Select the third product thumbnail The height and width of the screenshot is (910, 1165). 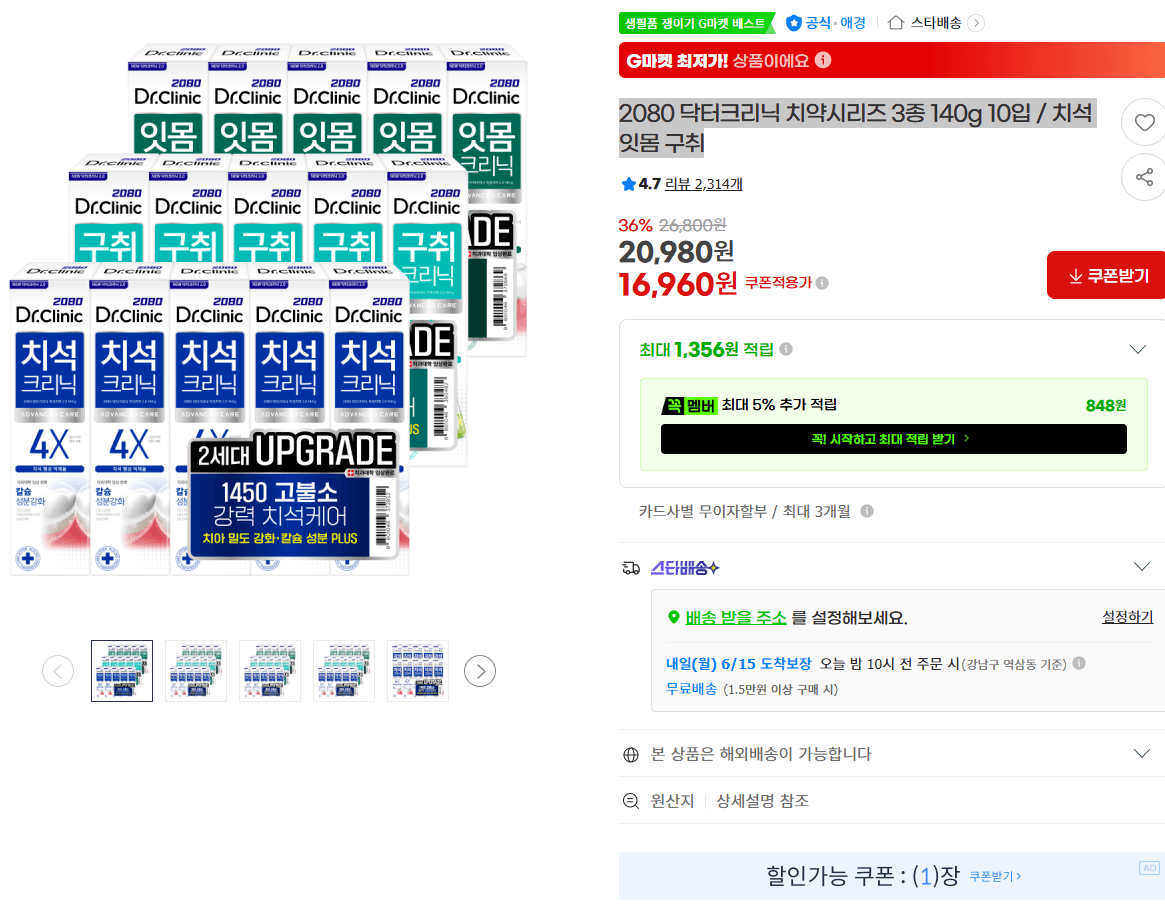270,671
